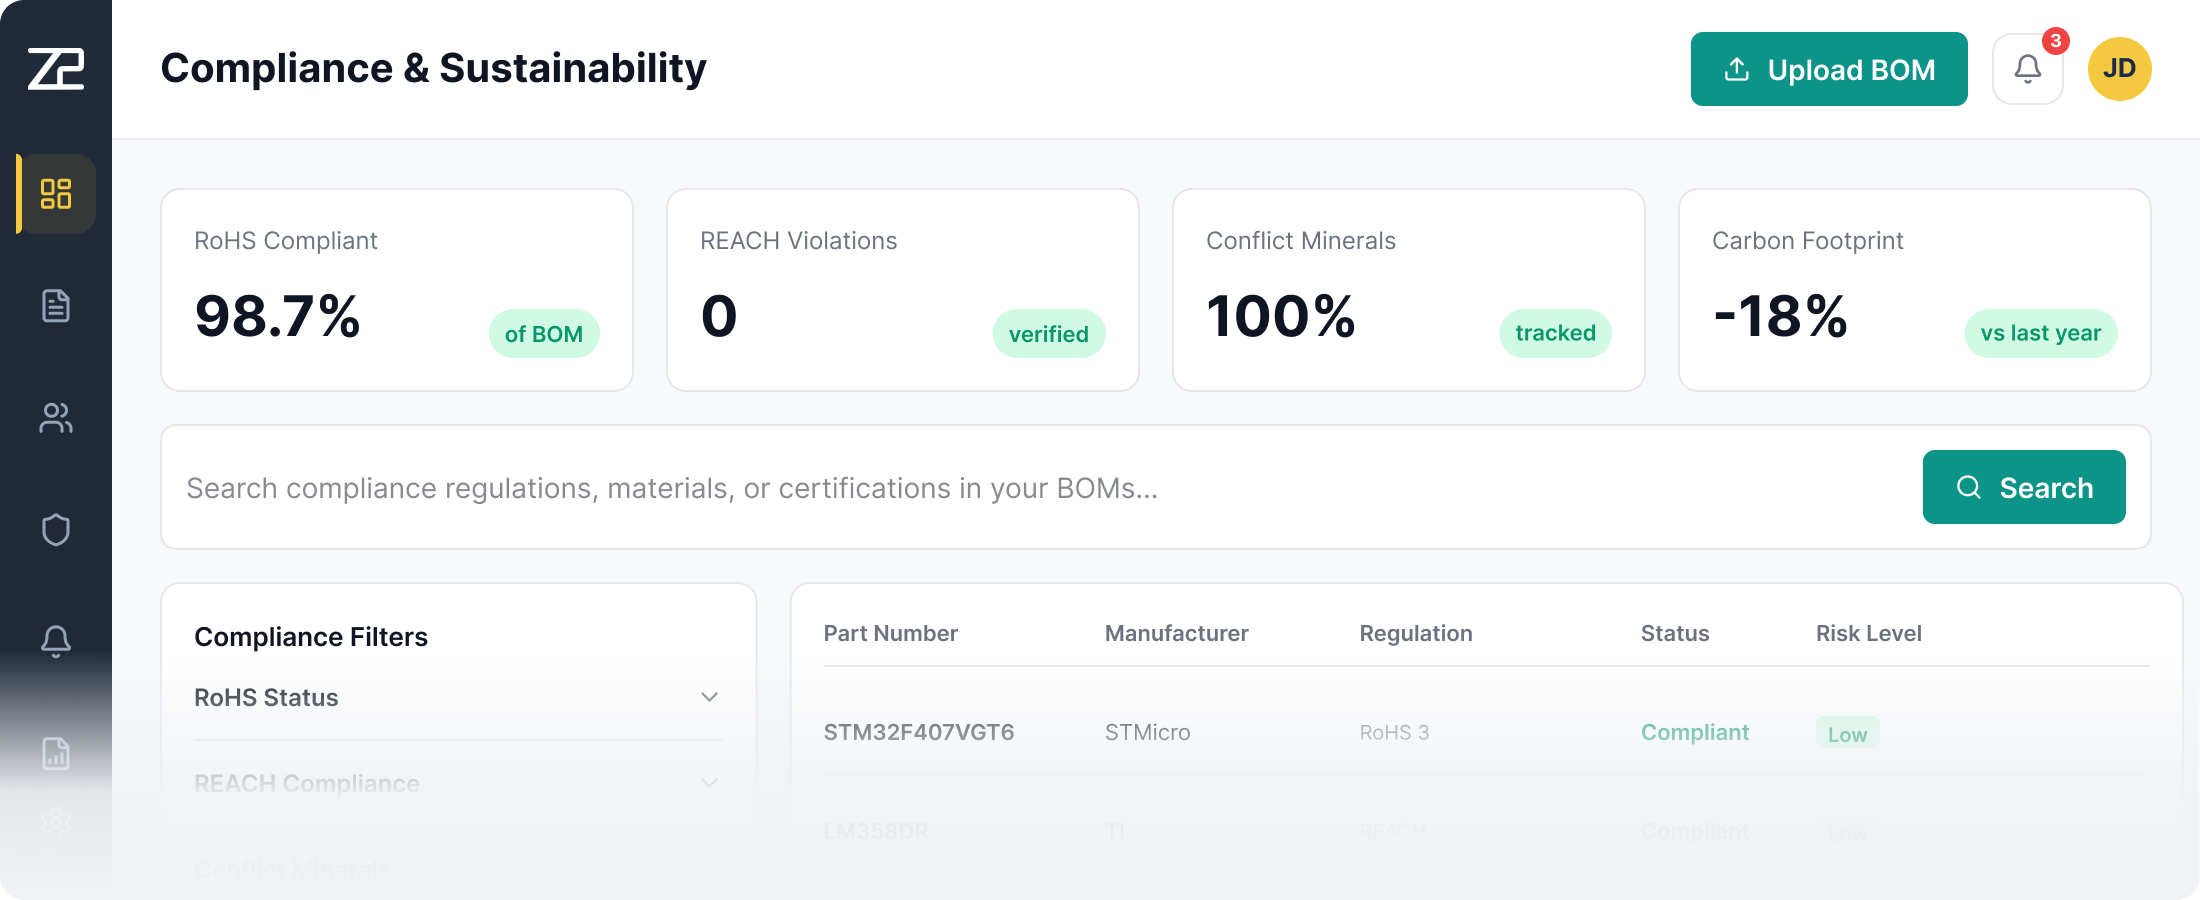Click the Carbon Footprint -18% value
Screen dimensions: 2200x900
pos(1780,316)
